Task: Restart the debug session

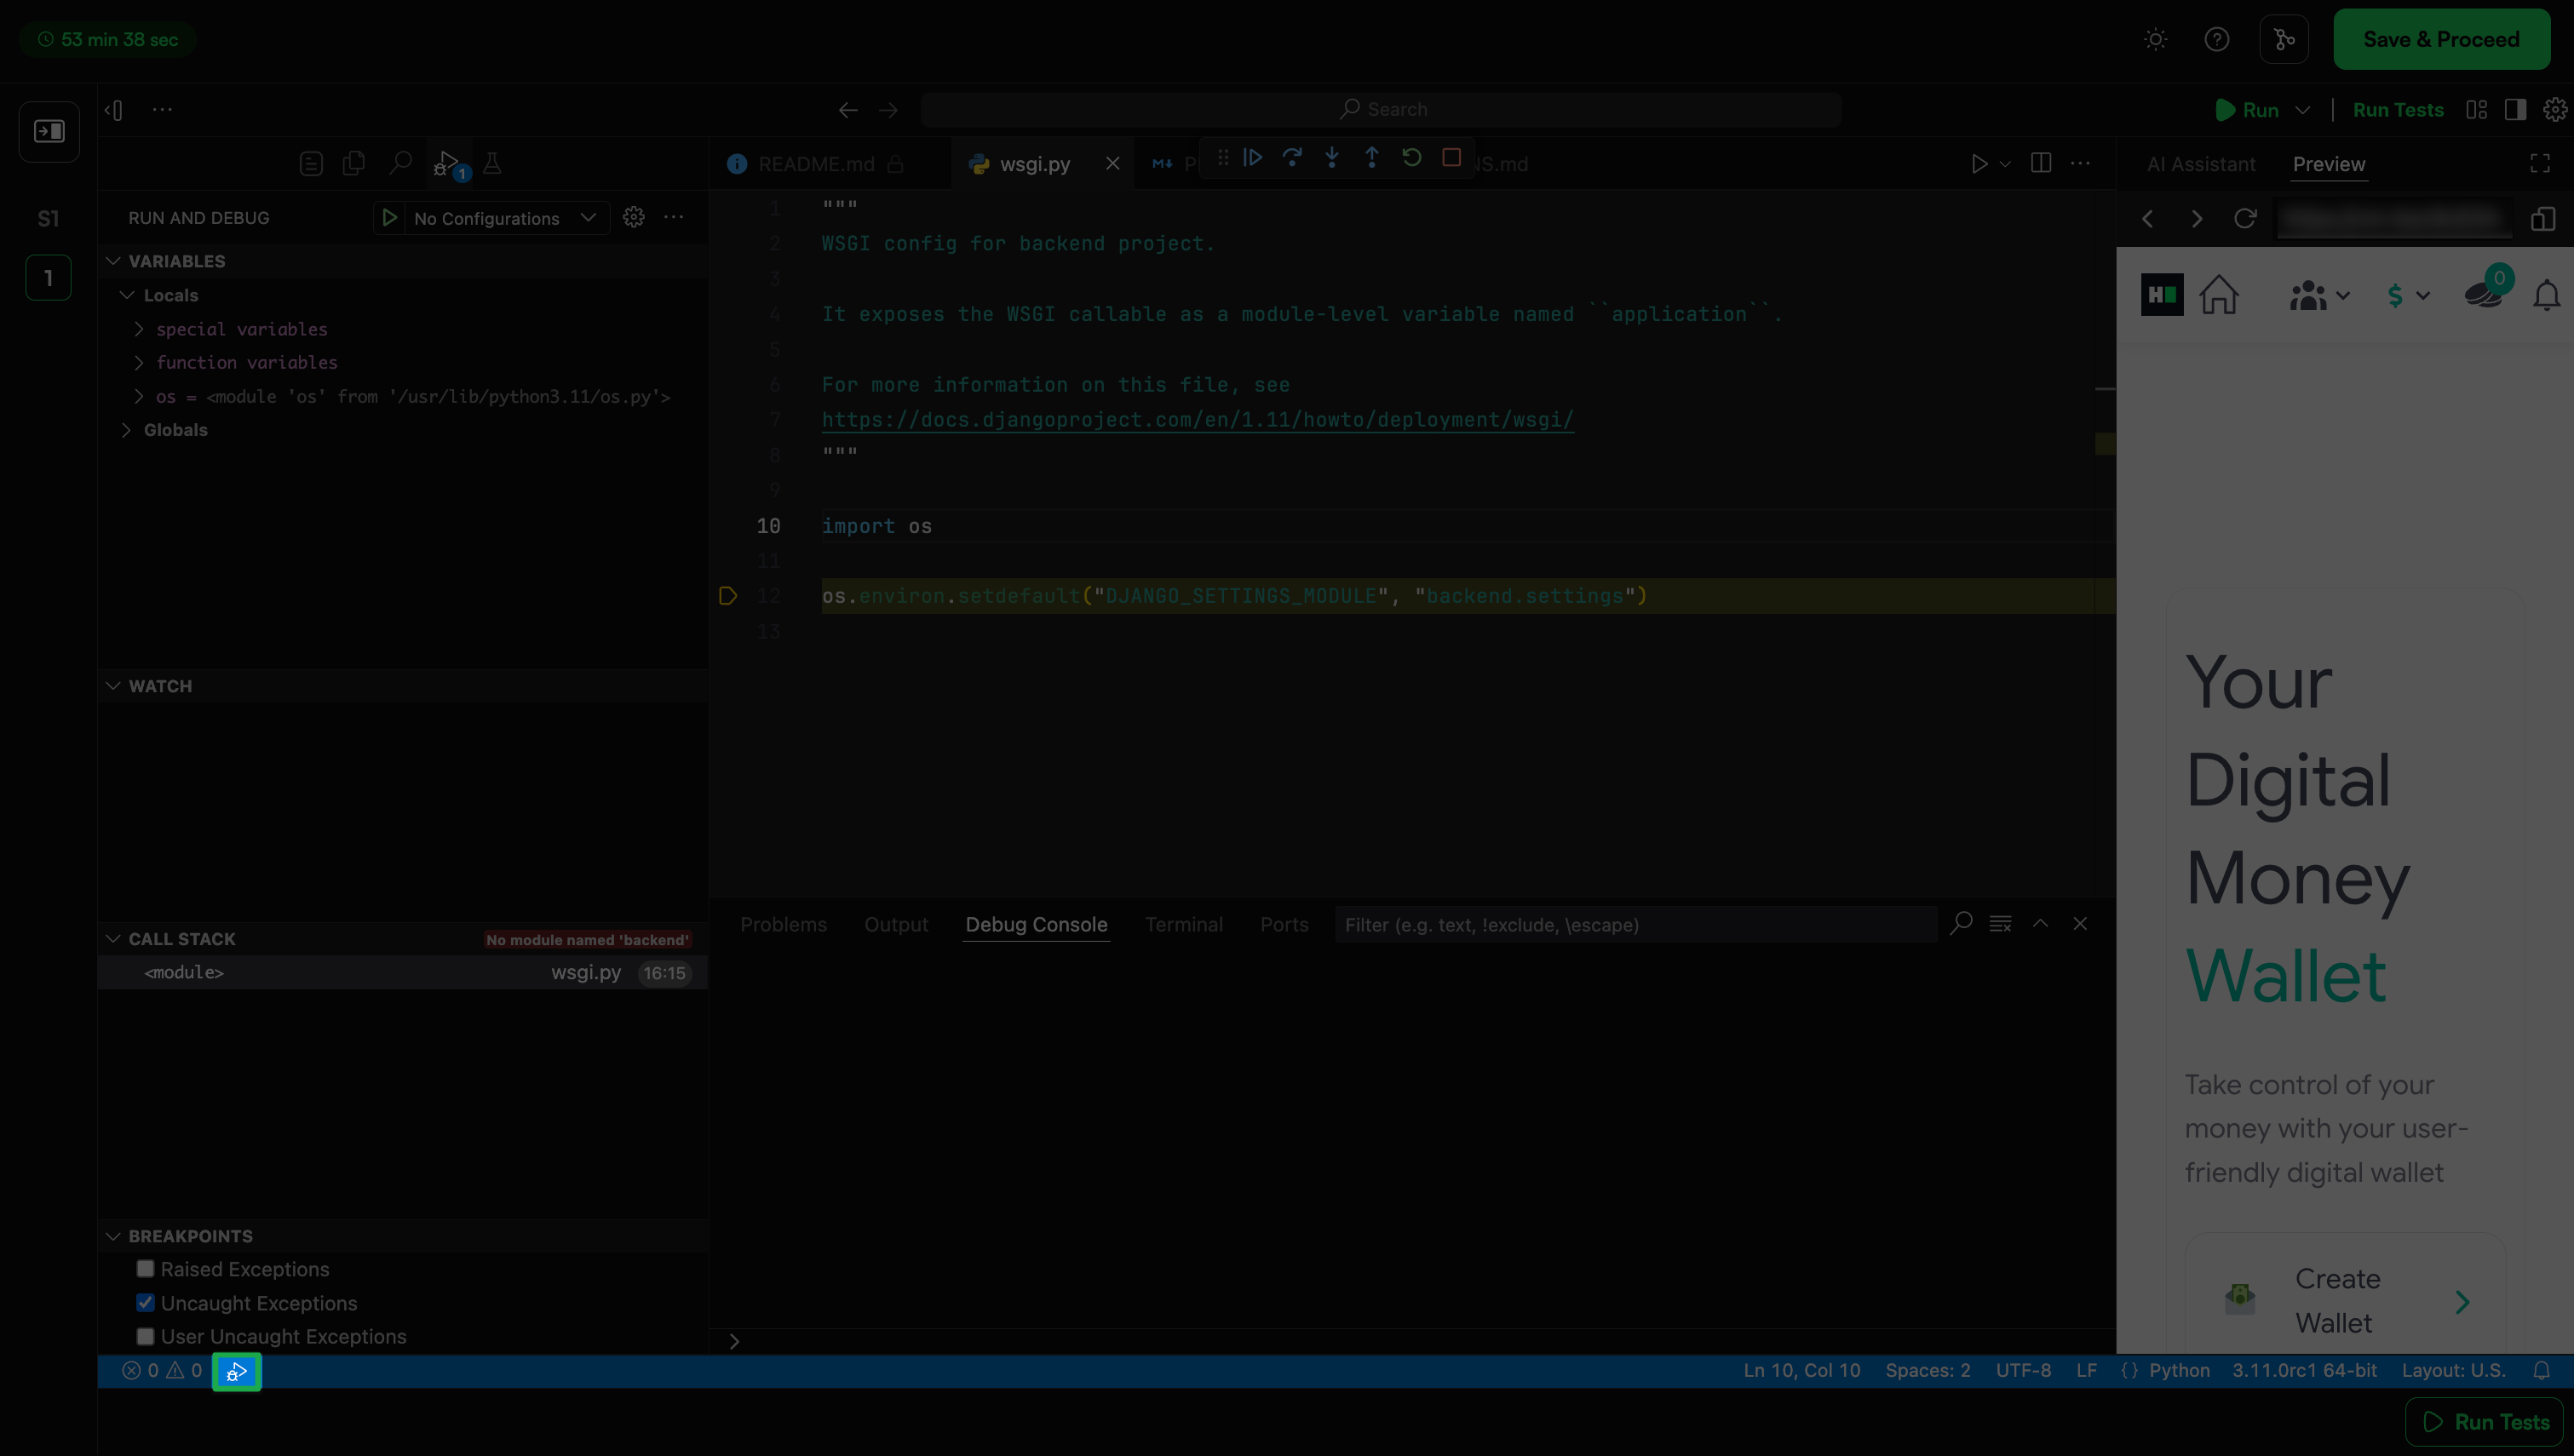Action: (x=1411, y=158)
